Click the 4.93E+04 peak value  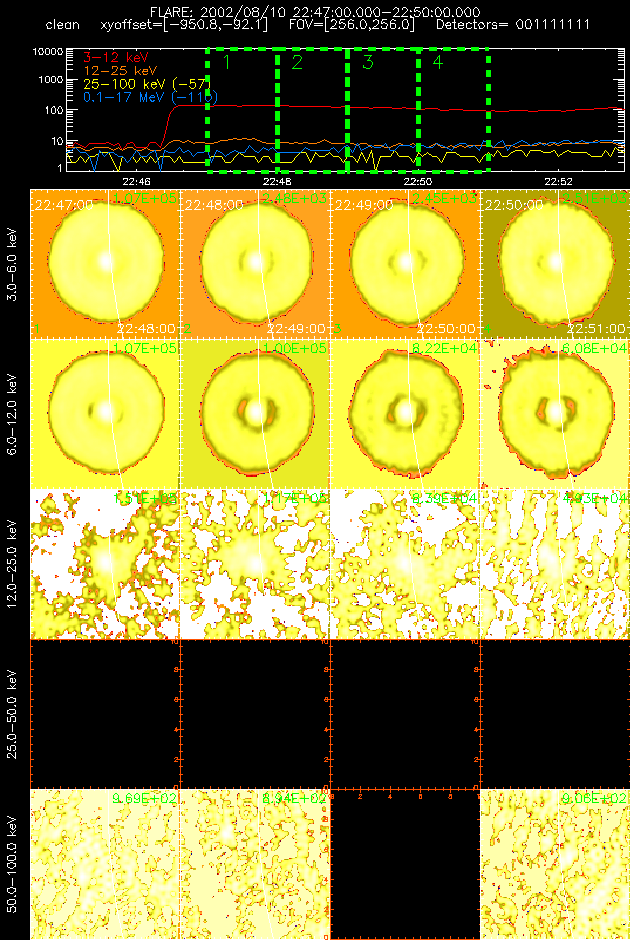click(x=595, y=498)
